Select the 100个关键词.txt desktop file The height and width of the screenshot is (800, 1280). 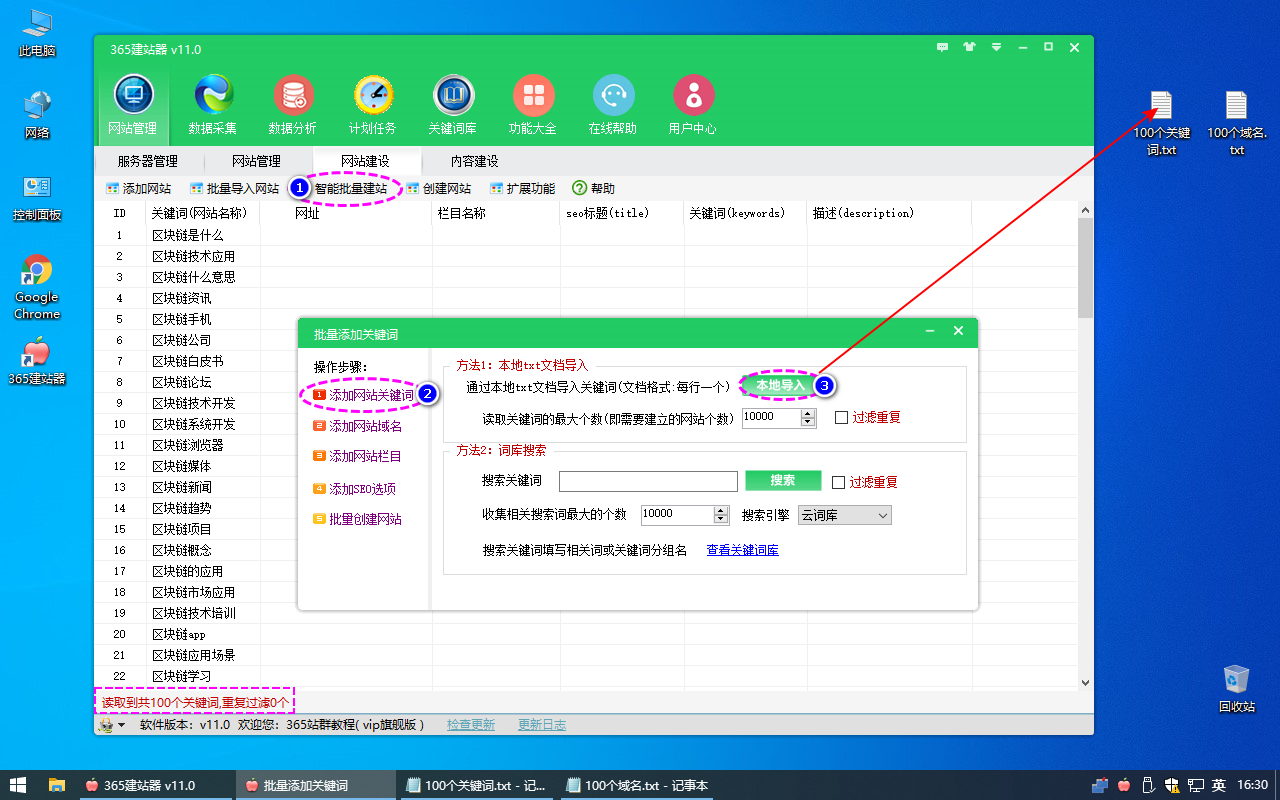point(1161,123)
